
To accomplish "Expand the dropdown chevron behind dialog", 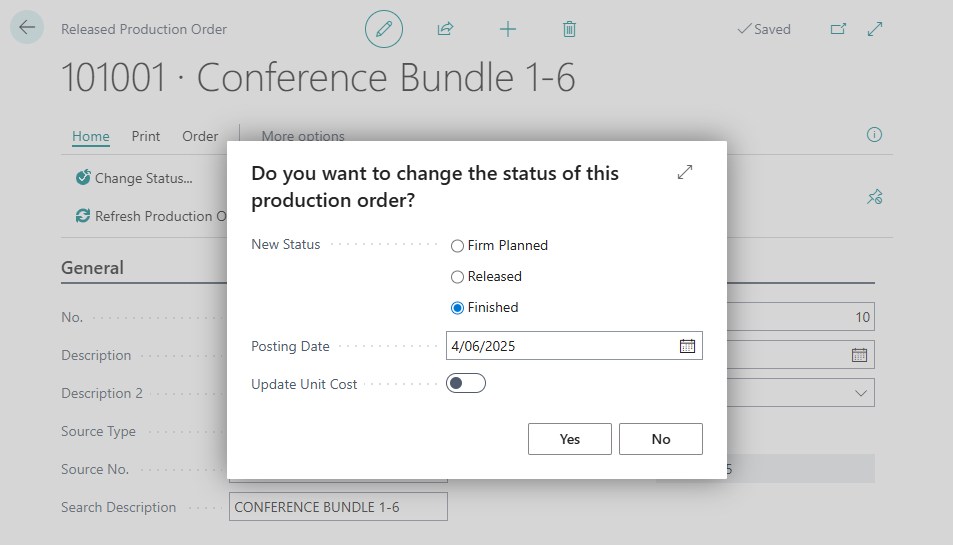I will point(861,392).
